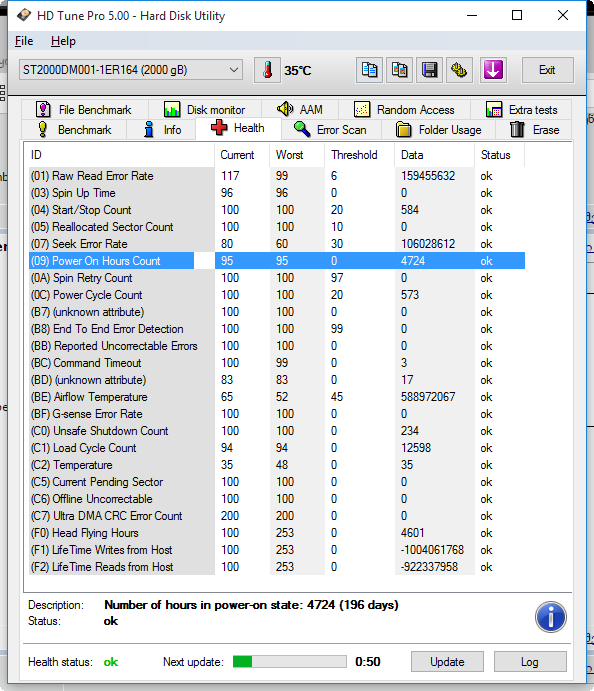The image size is (594, 691).
Task: Click the Exit button
Action: click(x=548, y=70)
